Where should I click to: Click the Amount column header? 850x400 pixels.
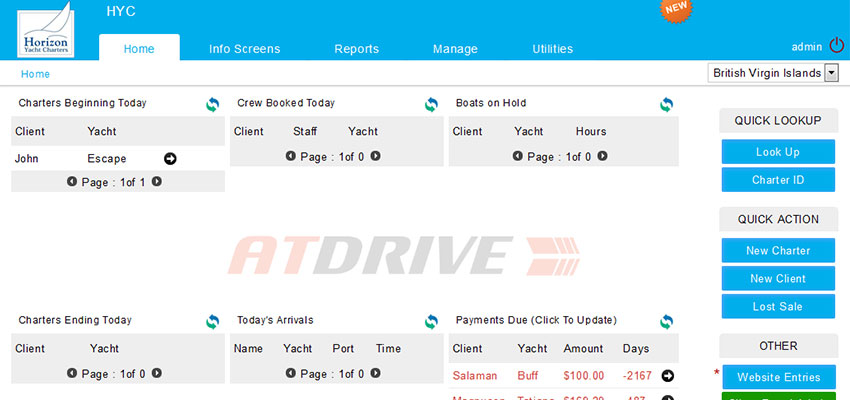coord(584,349)
